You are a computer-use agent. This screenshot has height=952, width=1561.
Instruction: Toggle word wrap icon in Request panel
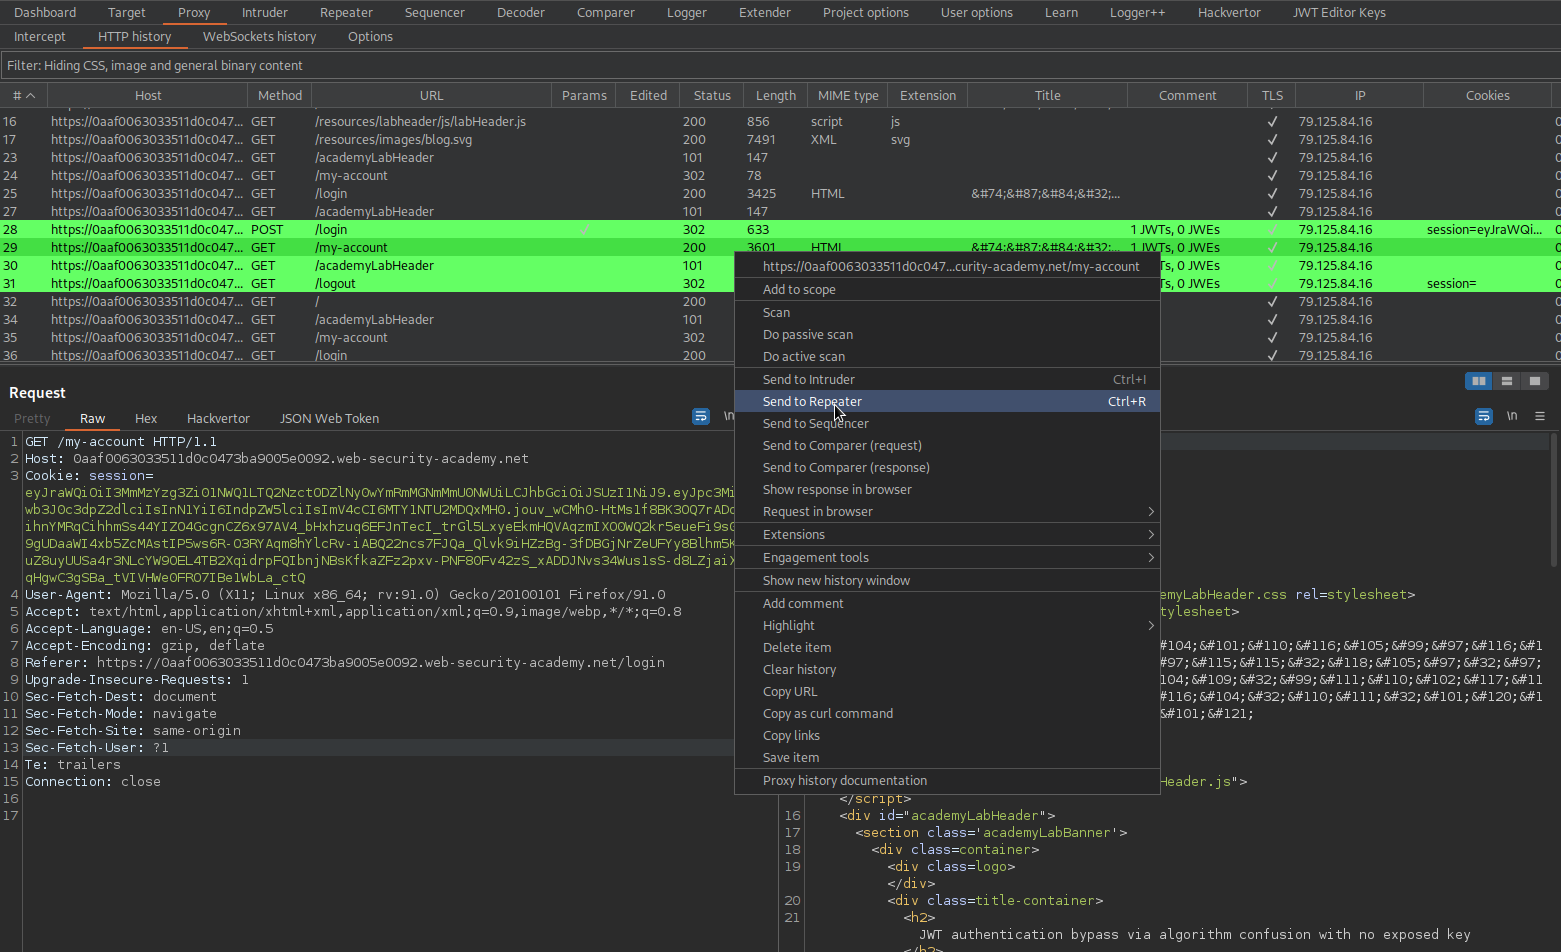click(701, 416)
